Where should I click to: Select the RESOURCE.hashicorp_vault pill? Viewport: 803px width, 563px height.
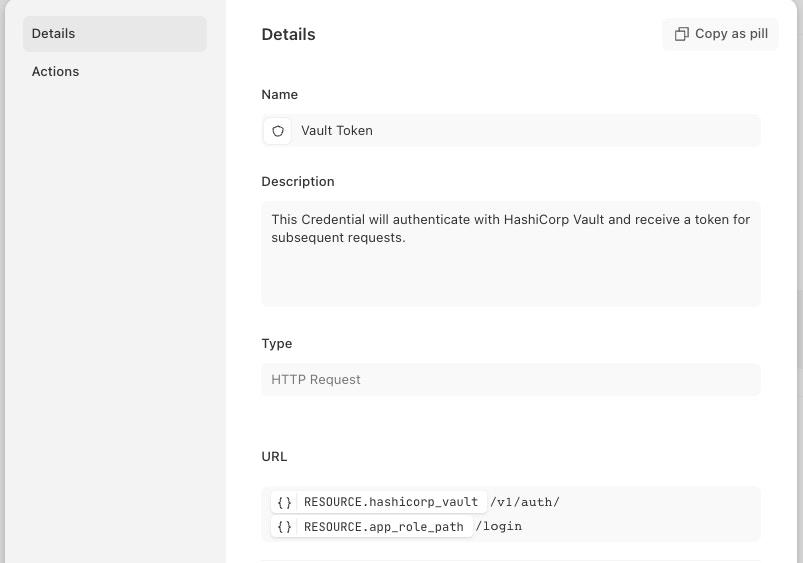pyautogui.click(x=390, y=502)
